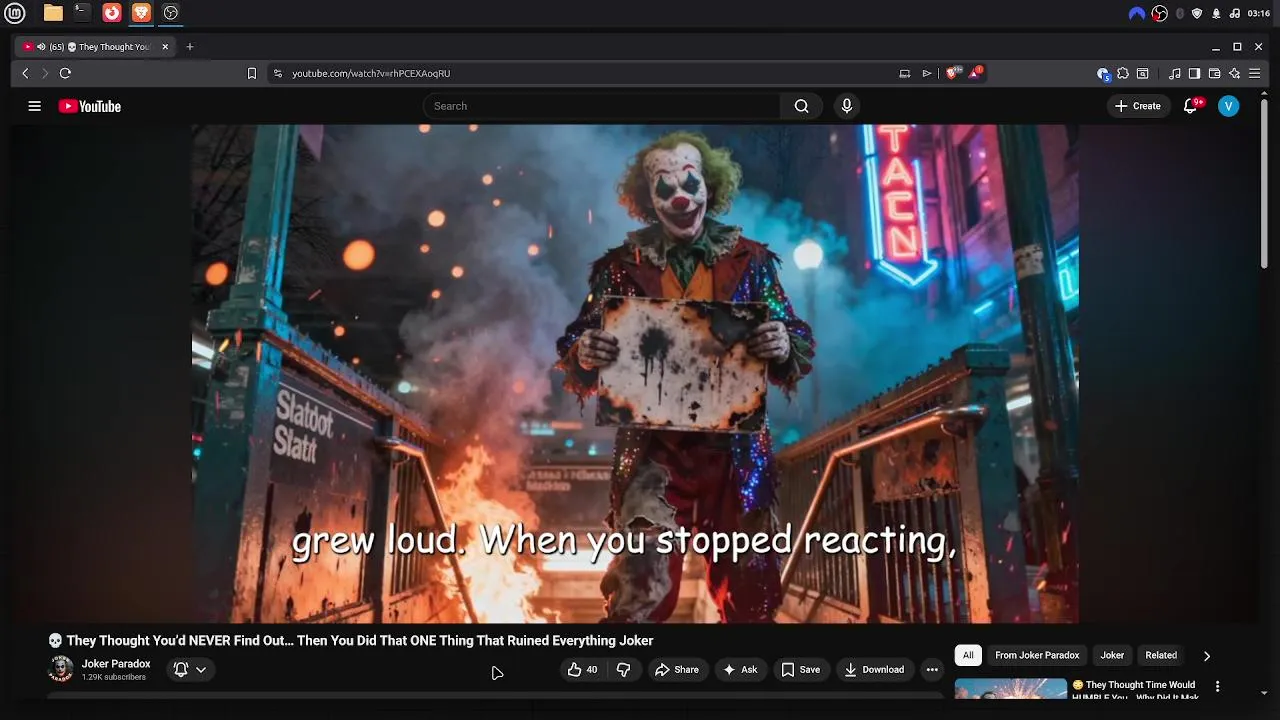Viewport: 1280px width, 720px height.
Task: Open the music note tray applet
Action: [x=1235, y=13]
